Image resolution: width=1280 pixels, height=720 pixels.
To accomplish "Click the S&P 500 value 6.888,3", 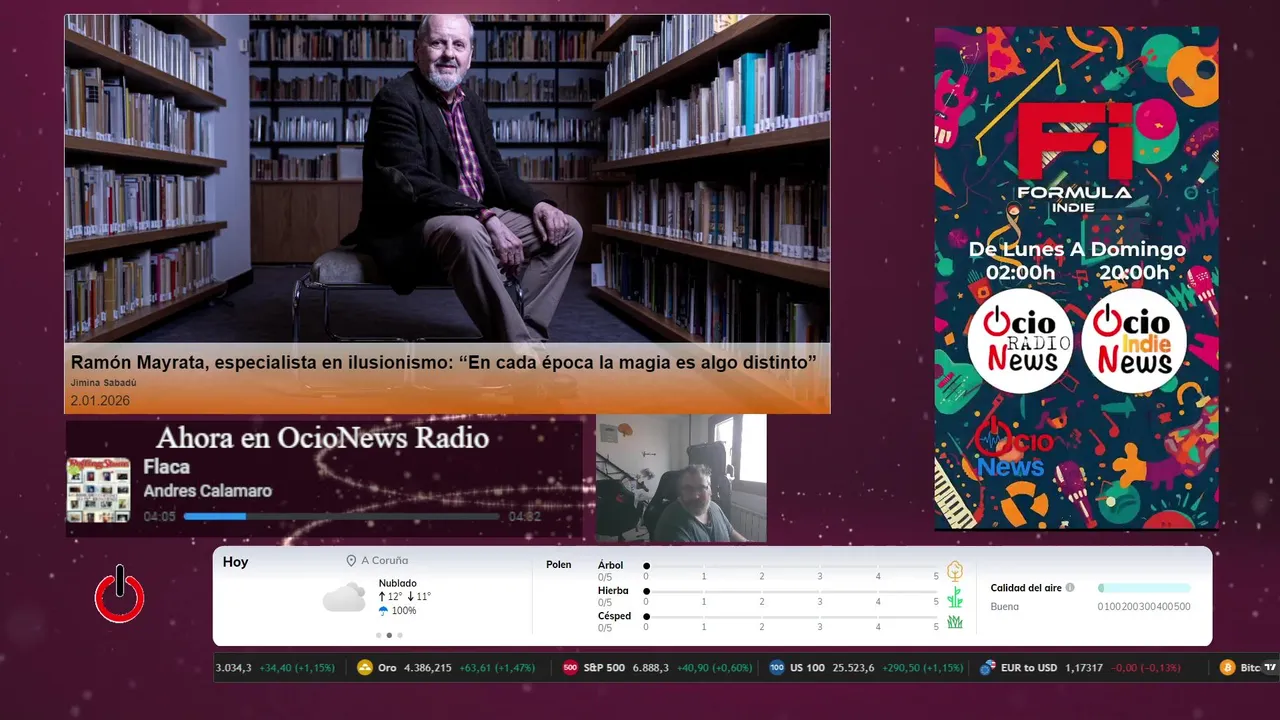I will (651, 668).
